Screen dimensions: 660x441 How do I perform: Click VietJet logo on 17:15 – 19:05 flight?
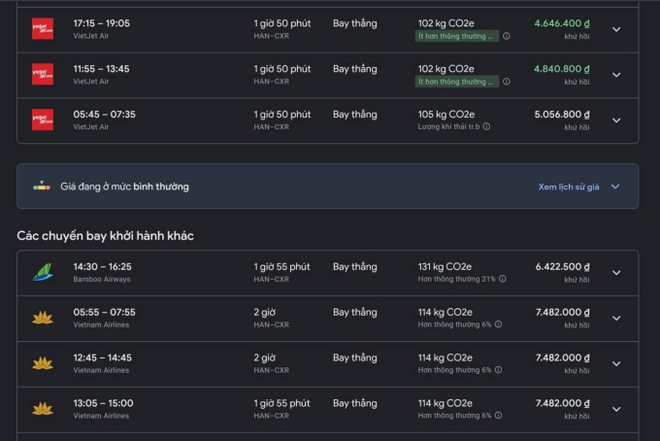tap(42, 29)
